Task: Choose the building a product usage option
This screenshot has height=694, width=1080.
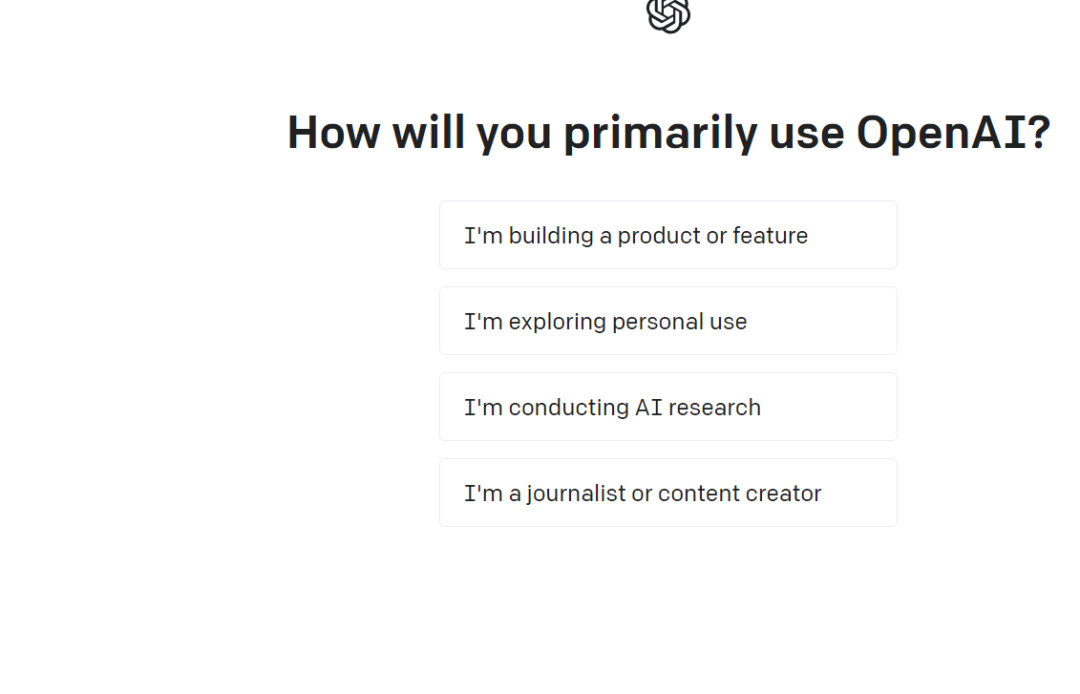Action: click(x=668, y=235)
